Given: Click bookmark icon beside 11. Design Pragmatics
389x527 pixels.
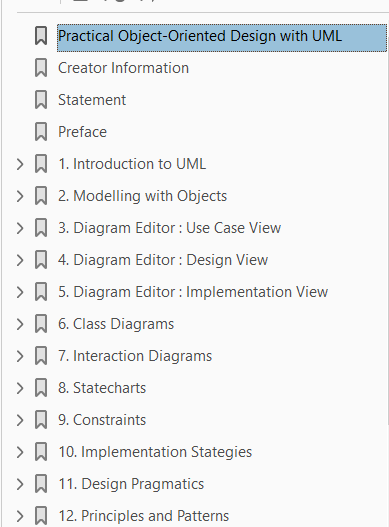Looking at the screenshot, I should pyautogui.click(x=41, y=484).
